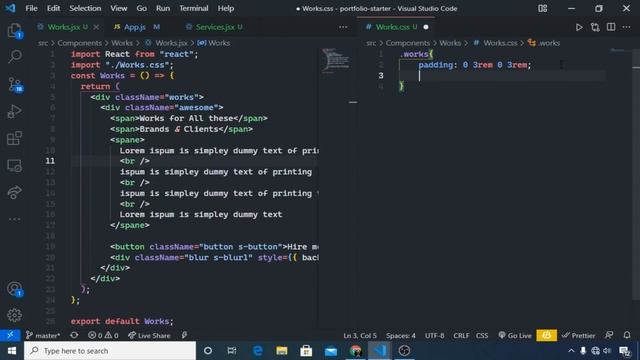Open changes compare icon in editor toolbar
640x360 pixels.
(595, 27)
